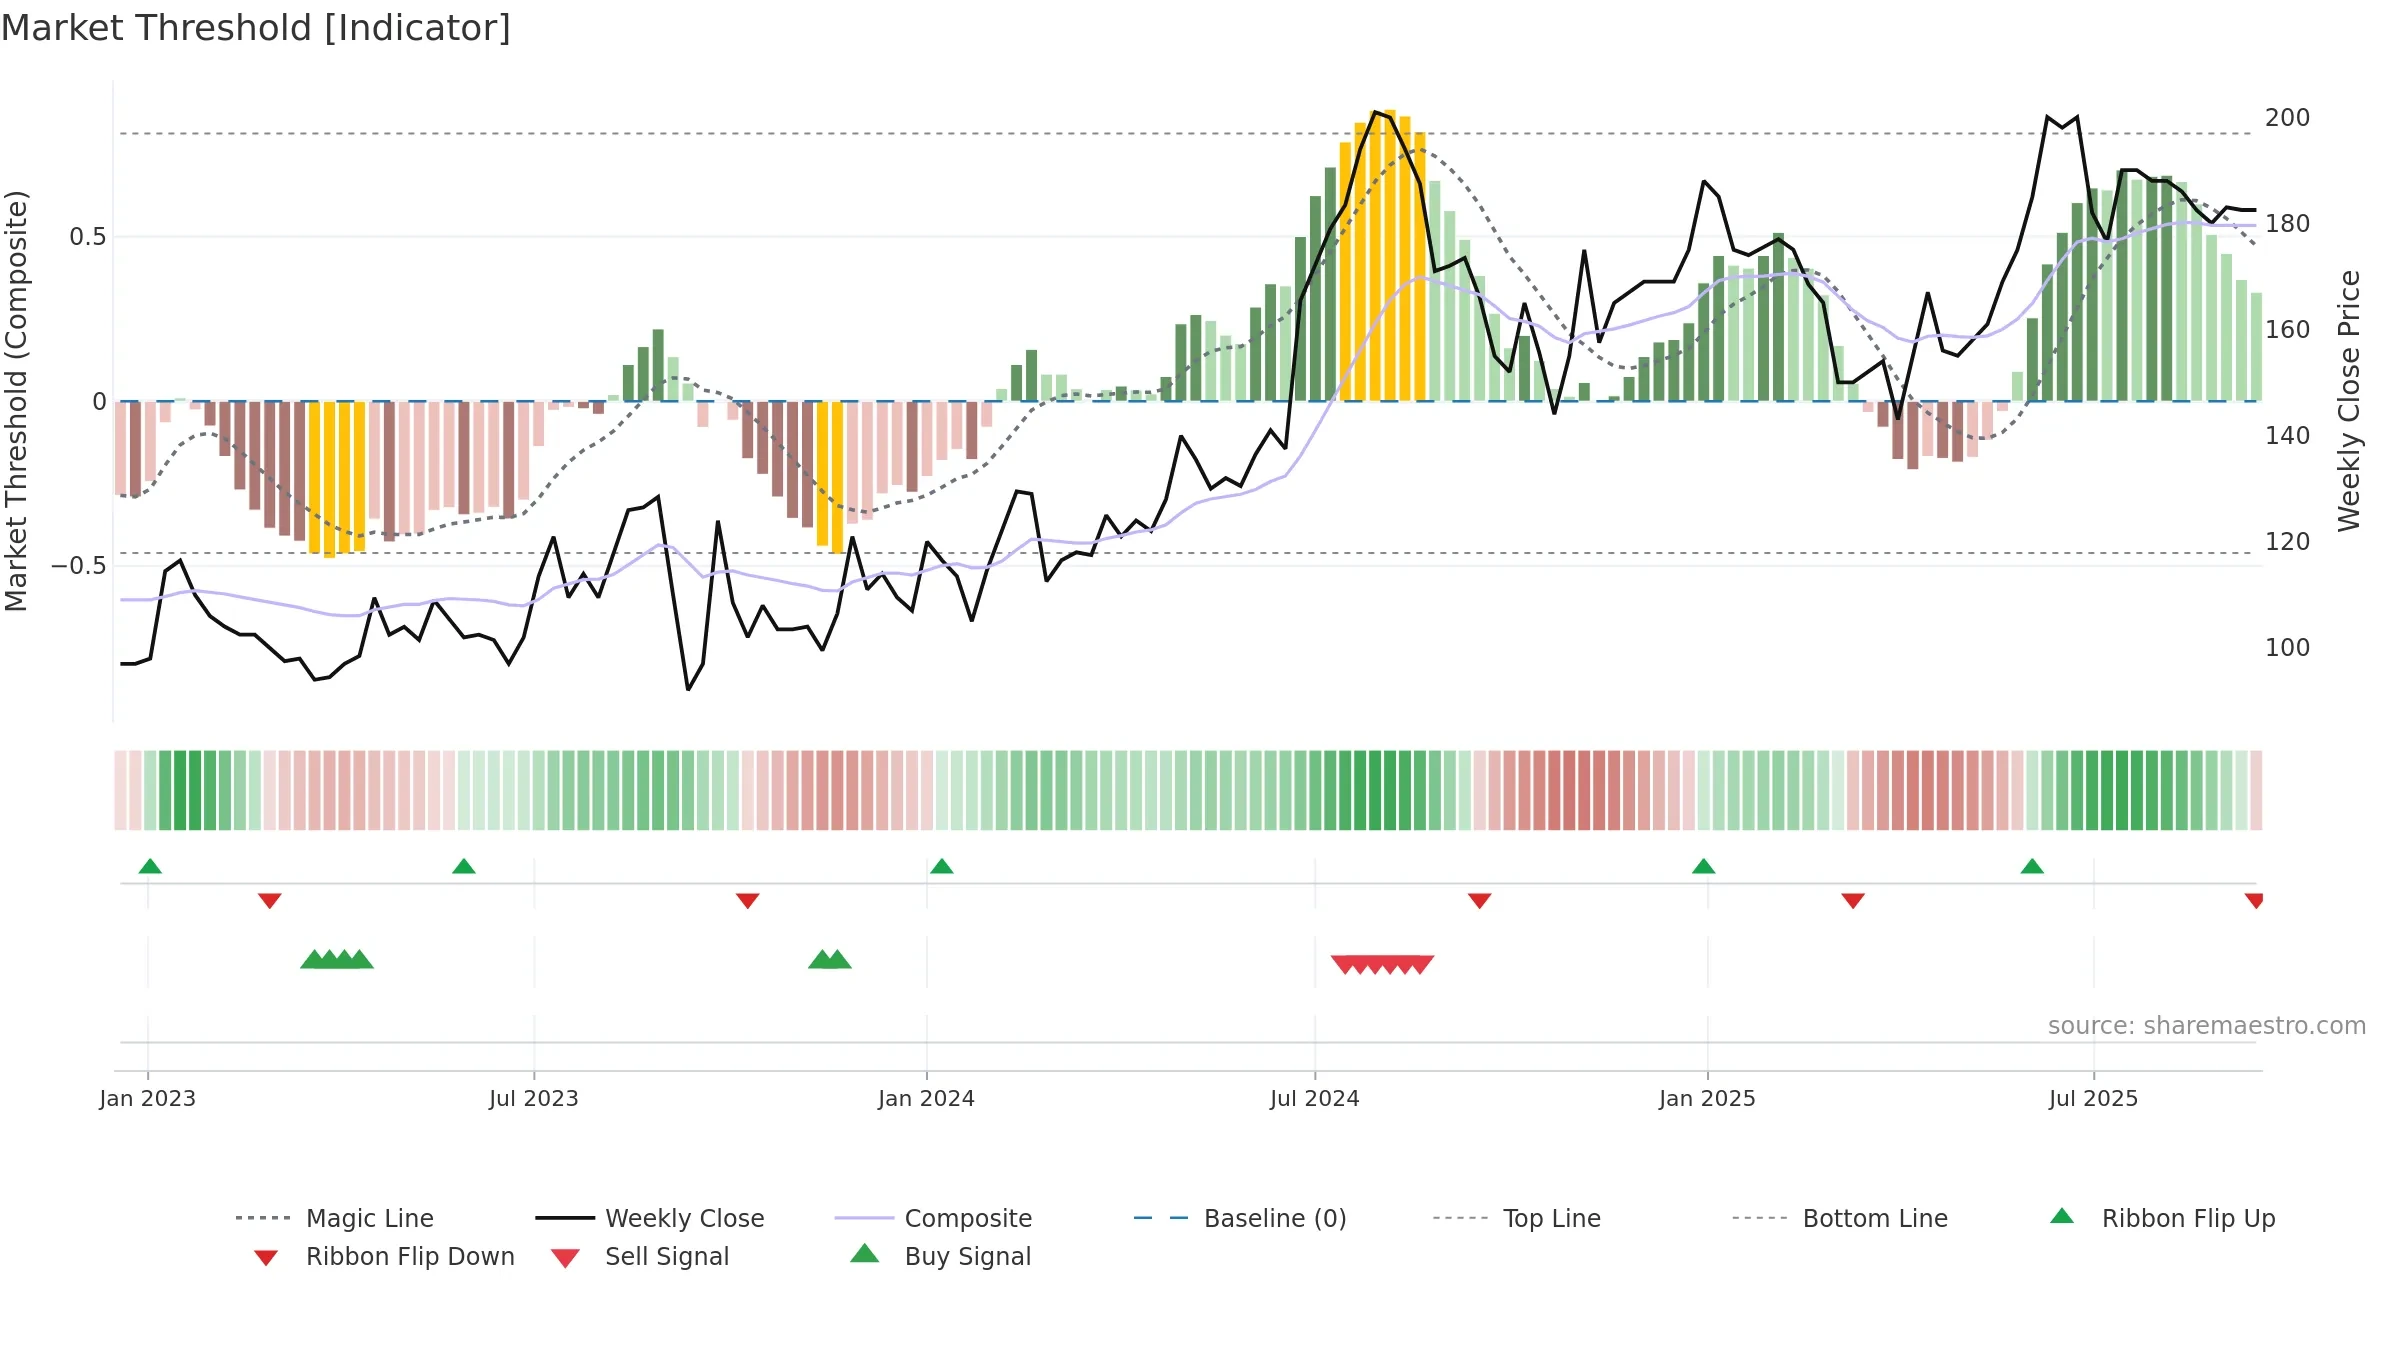This screenshot has width=2400, height=1350.
Task: Click the Jan 2024 x-axis label
Action: (x=927, y=1099)
